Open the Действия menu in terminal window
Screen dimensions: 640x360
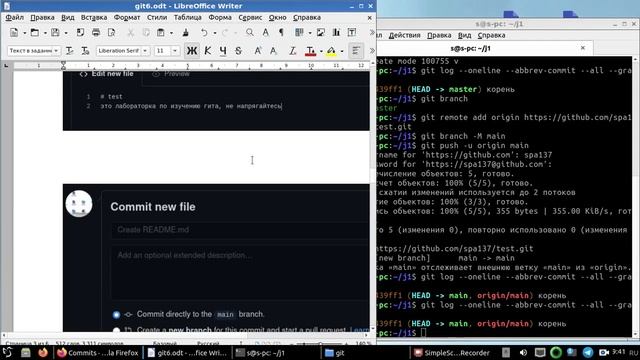tap(404, 35)
